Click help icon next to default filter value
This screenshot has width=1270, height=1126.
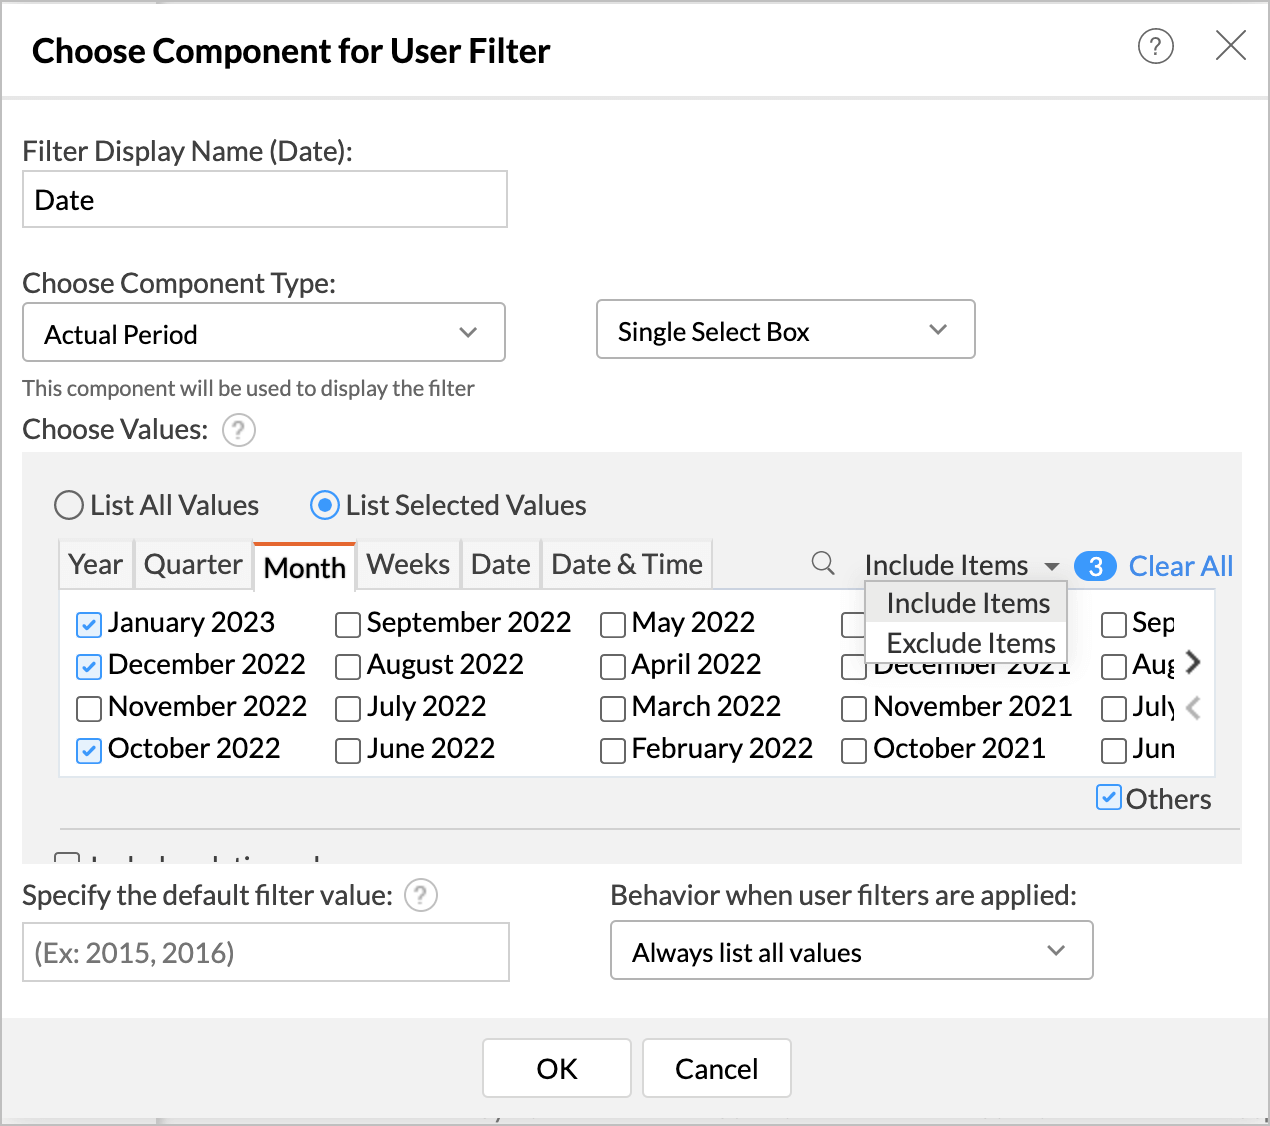click(421, 895)
